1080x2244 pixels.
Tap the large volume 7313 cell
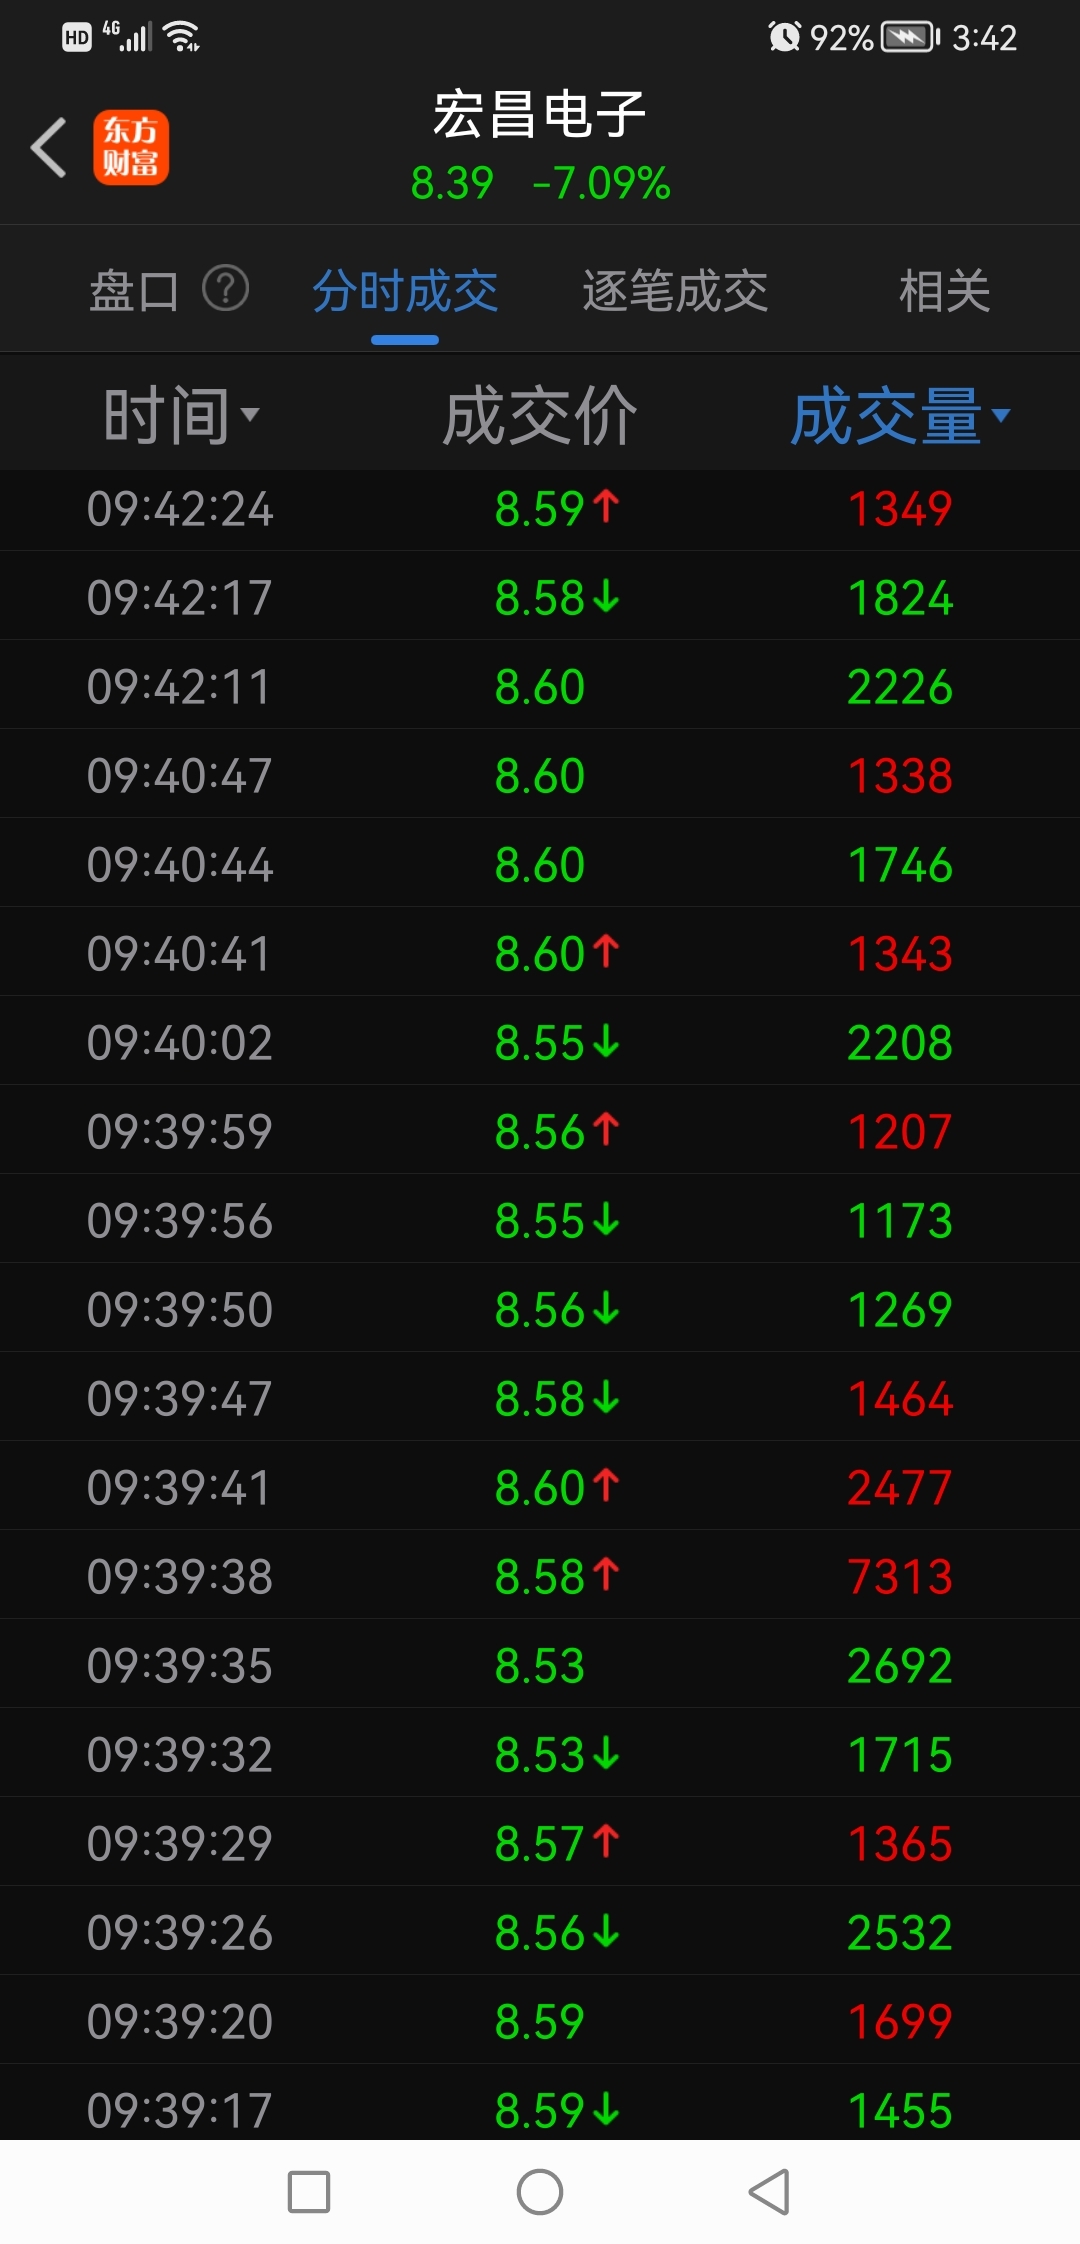pos(900,1577)
